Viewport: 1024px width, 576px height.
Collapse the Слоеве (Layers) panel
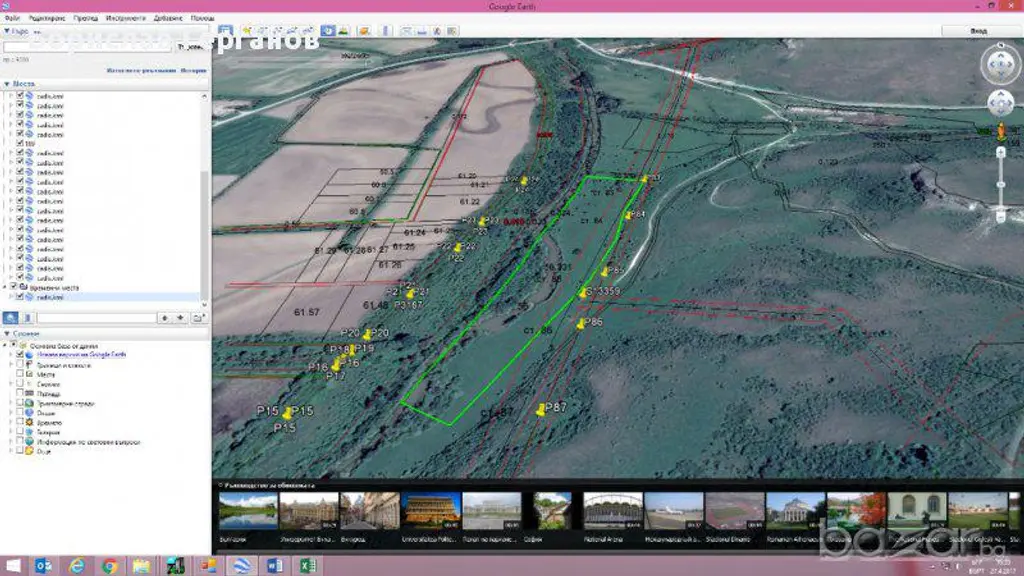8,335
